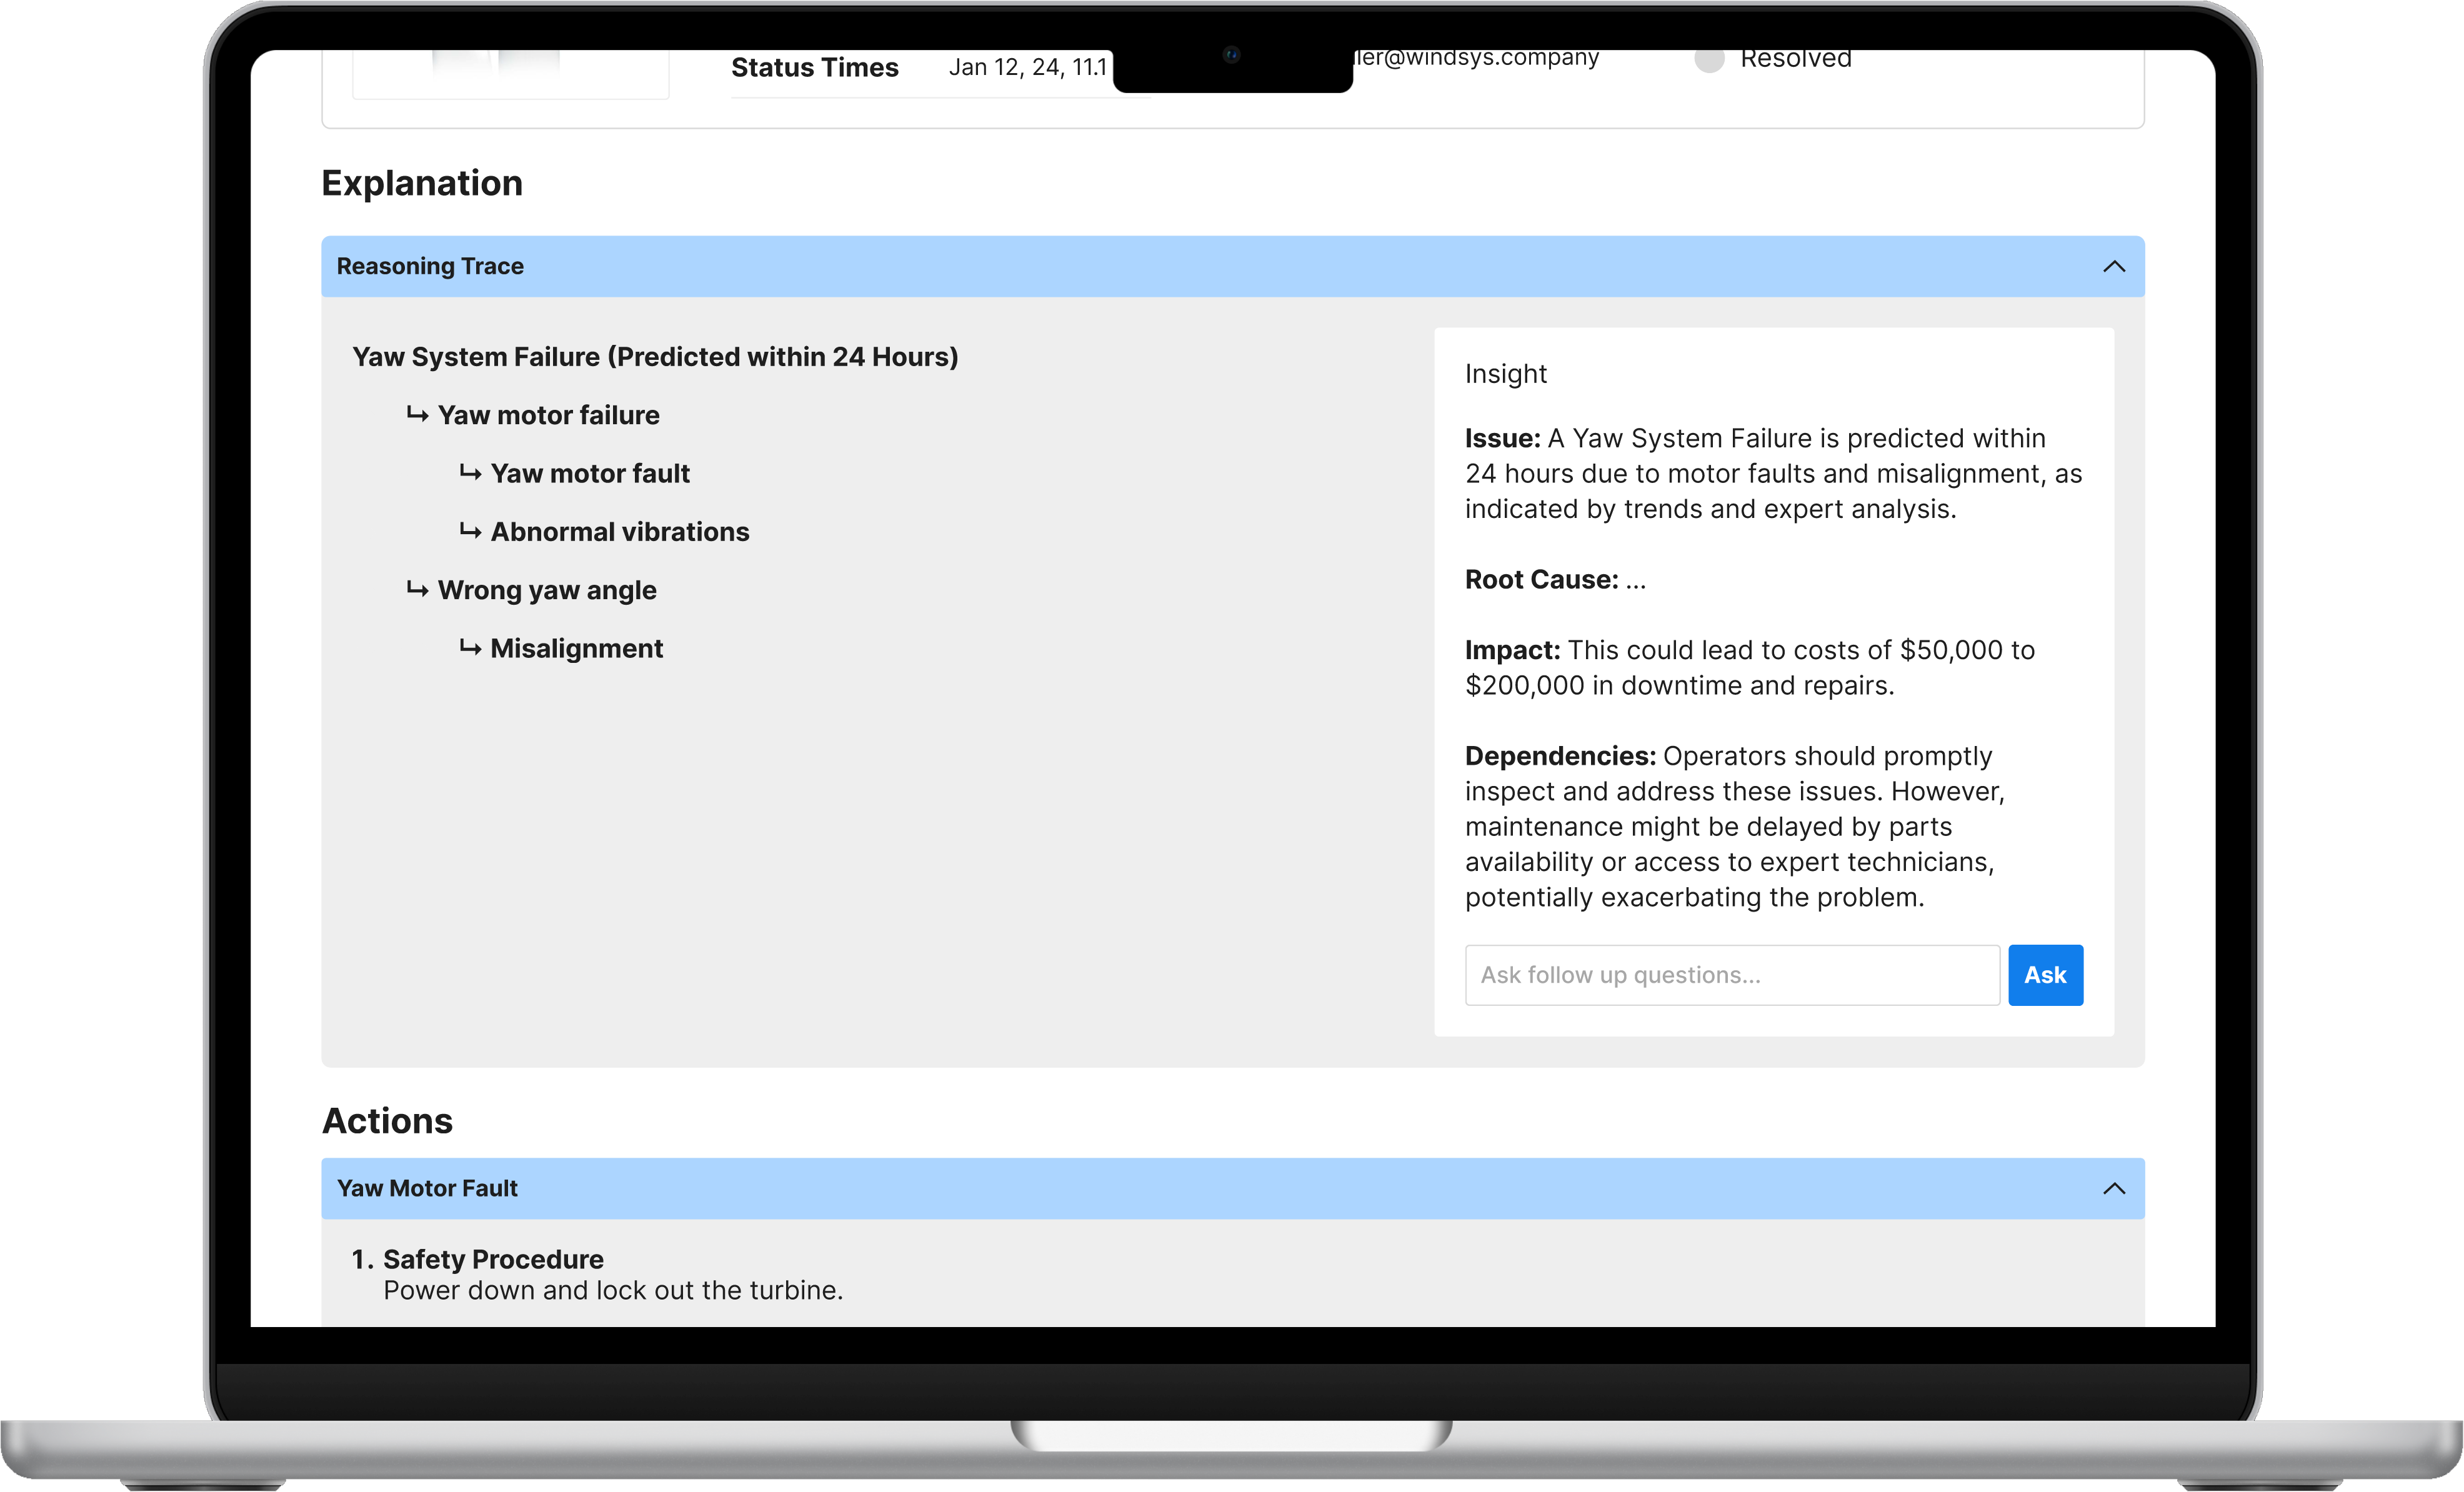The height and width of the screenshot is (1492, 2464).
Task: Click the Impact cost paragraph
Action: pyautogui.click(x=1750, y=667)
